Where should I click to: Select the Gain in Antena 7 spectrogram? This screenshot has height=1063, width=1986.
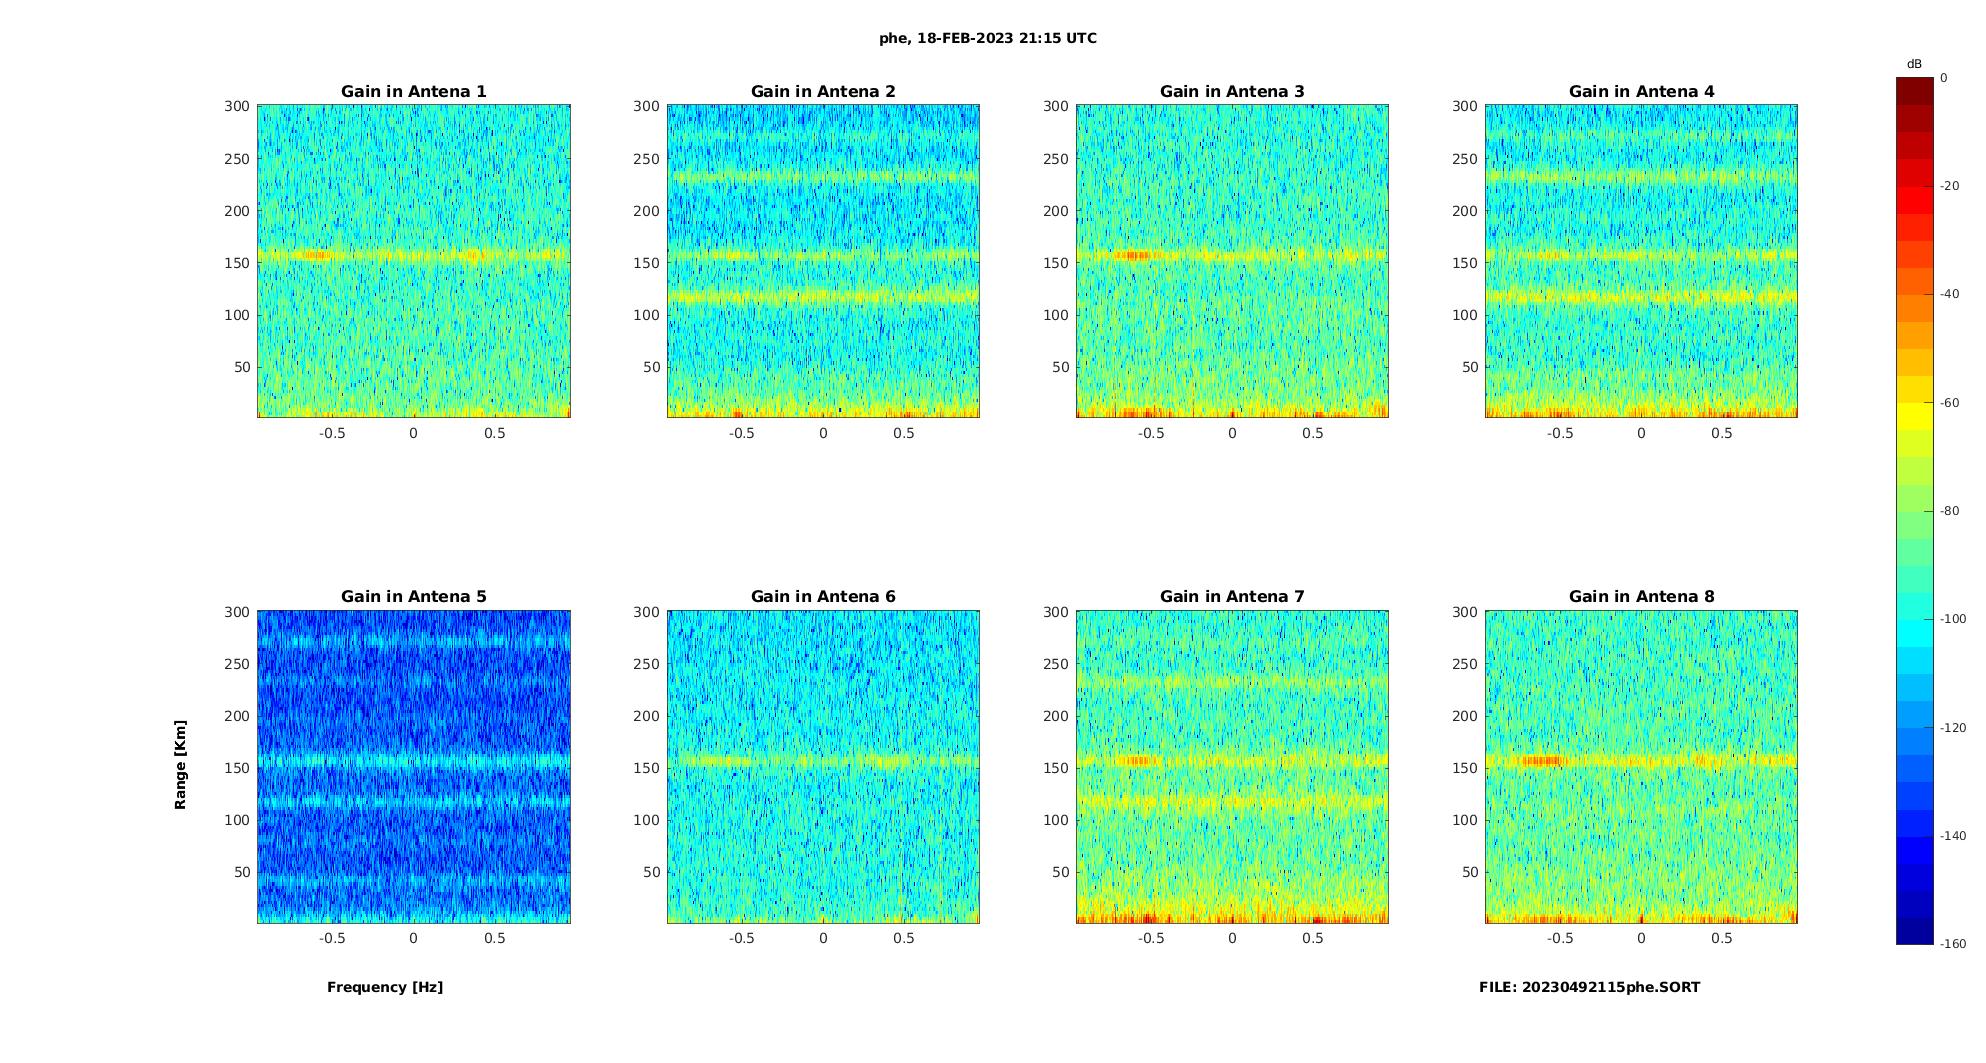click(1232, 766)
